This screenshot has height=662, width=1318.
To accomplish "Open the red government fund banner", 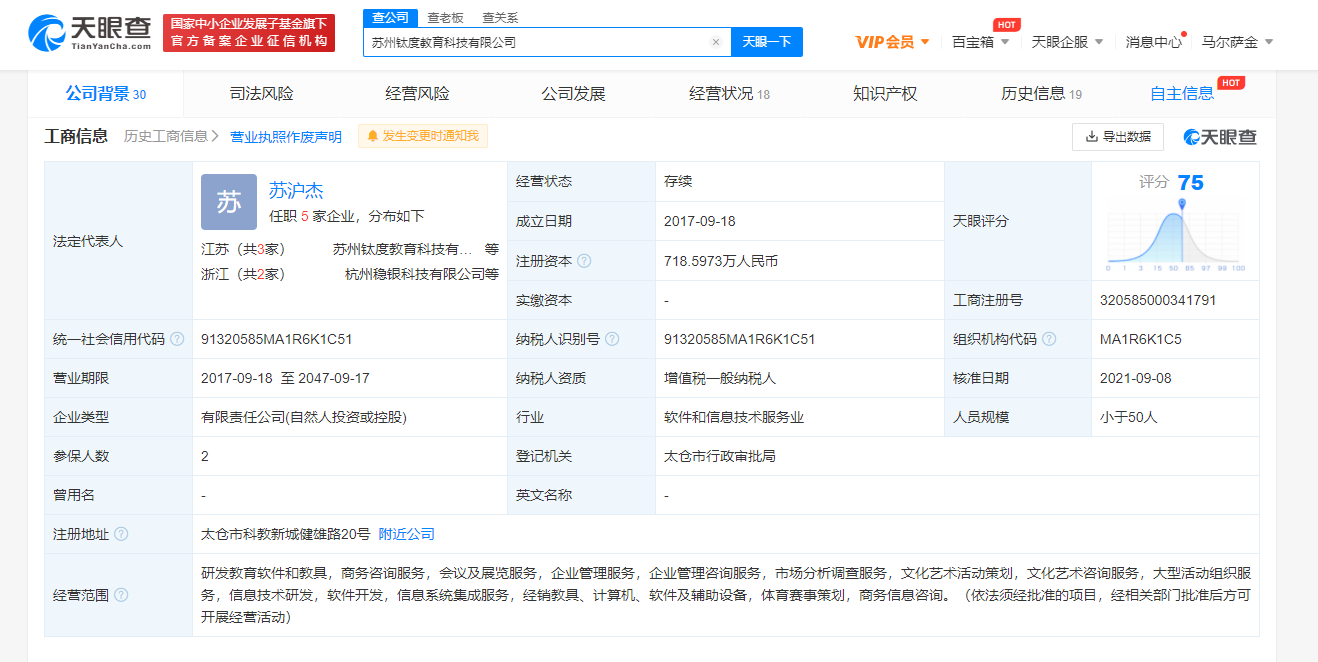I will tap(249, 33).
